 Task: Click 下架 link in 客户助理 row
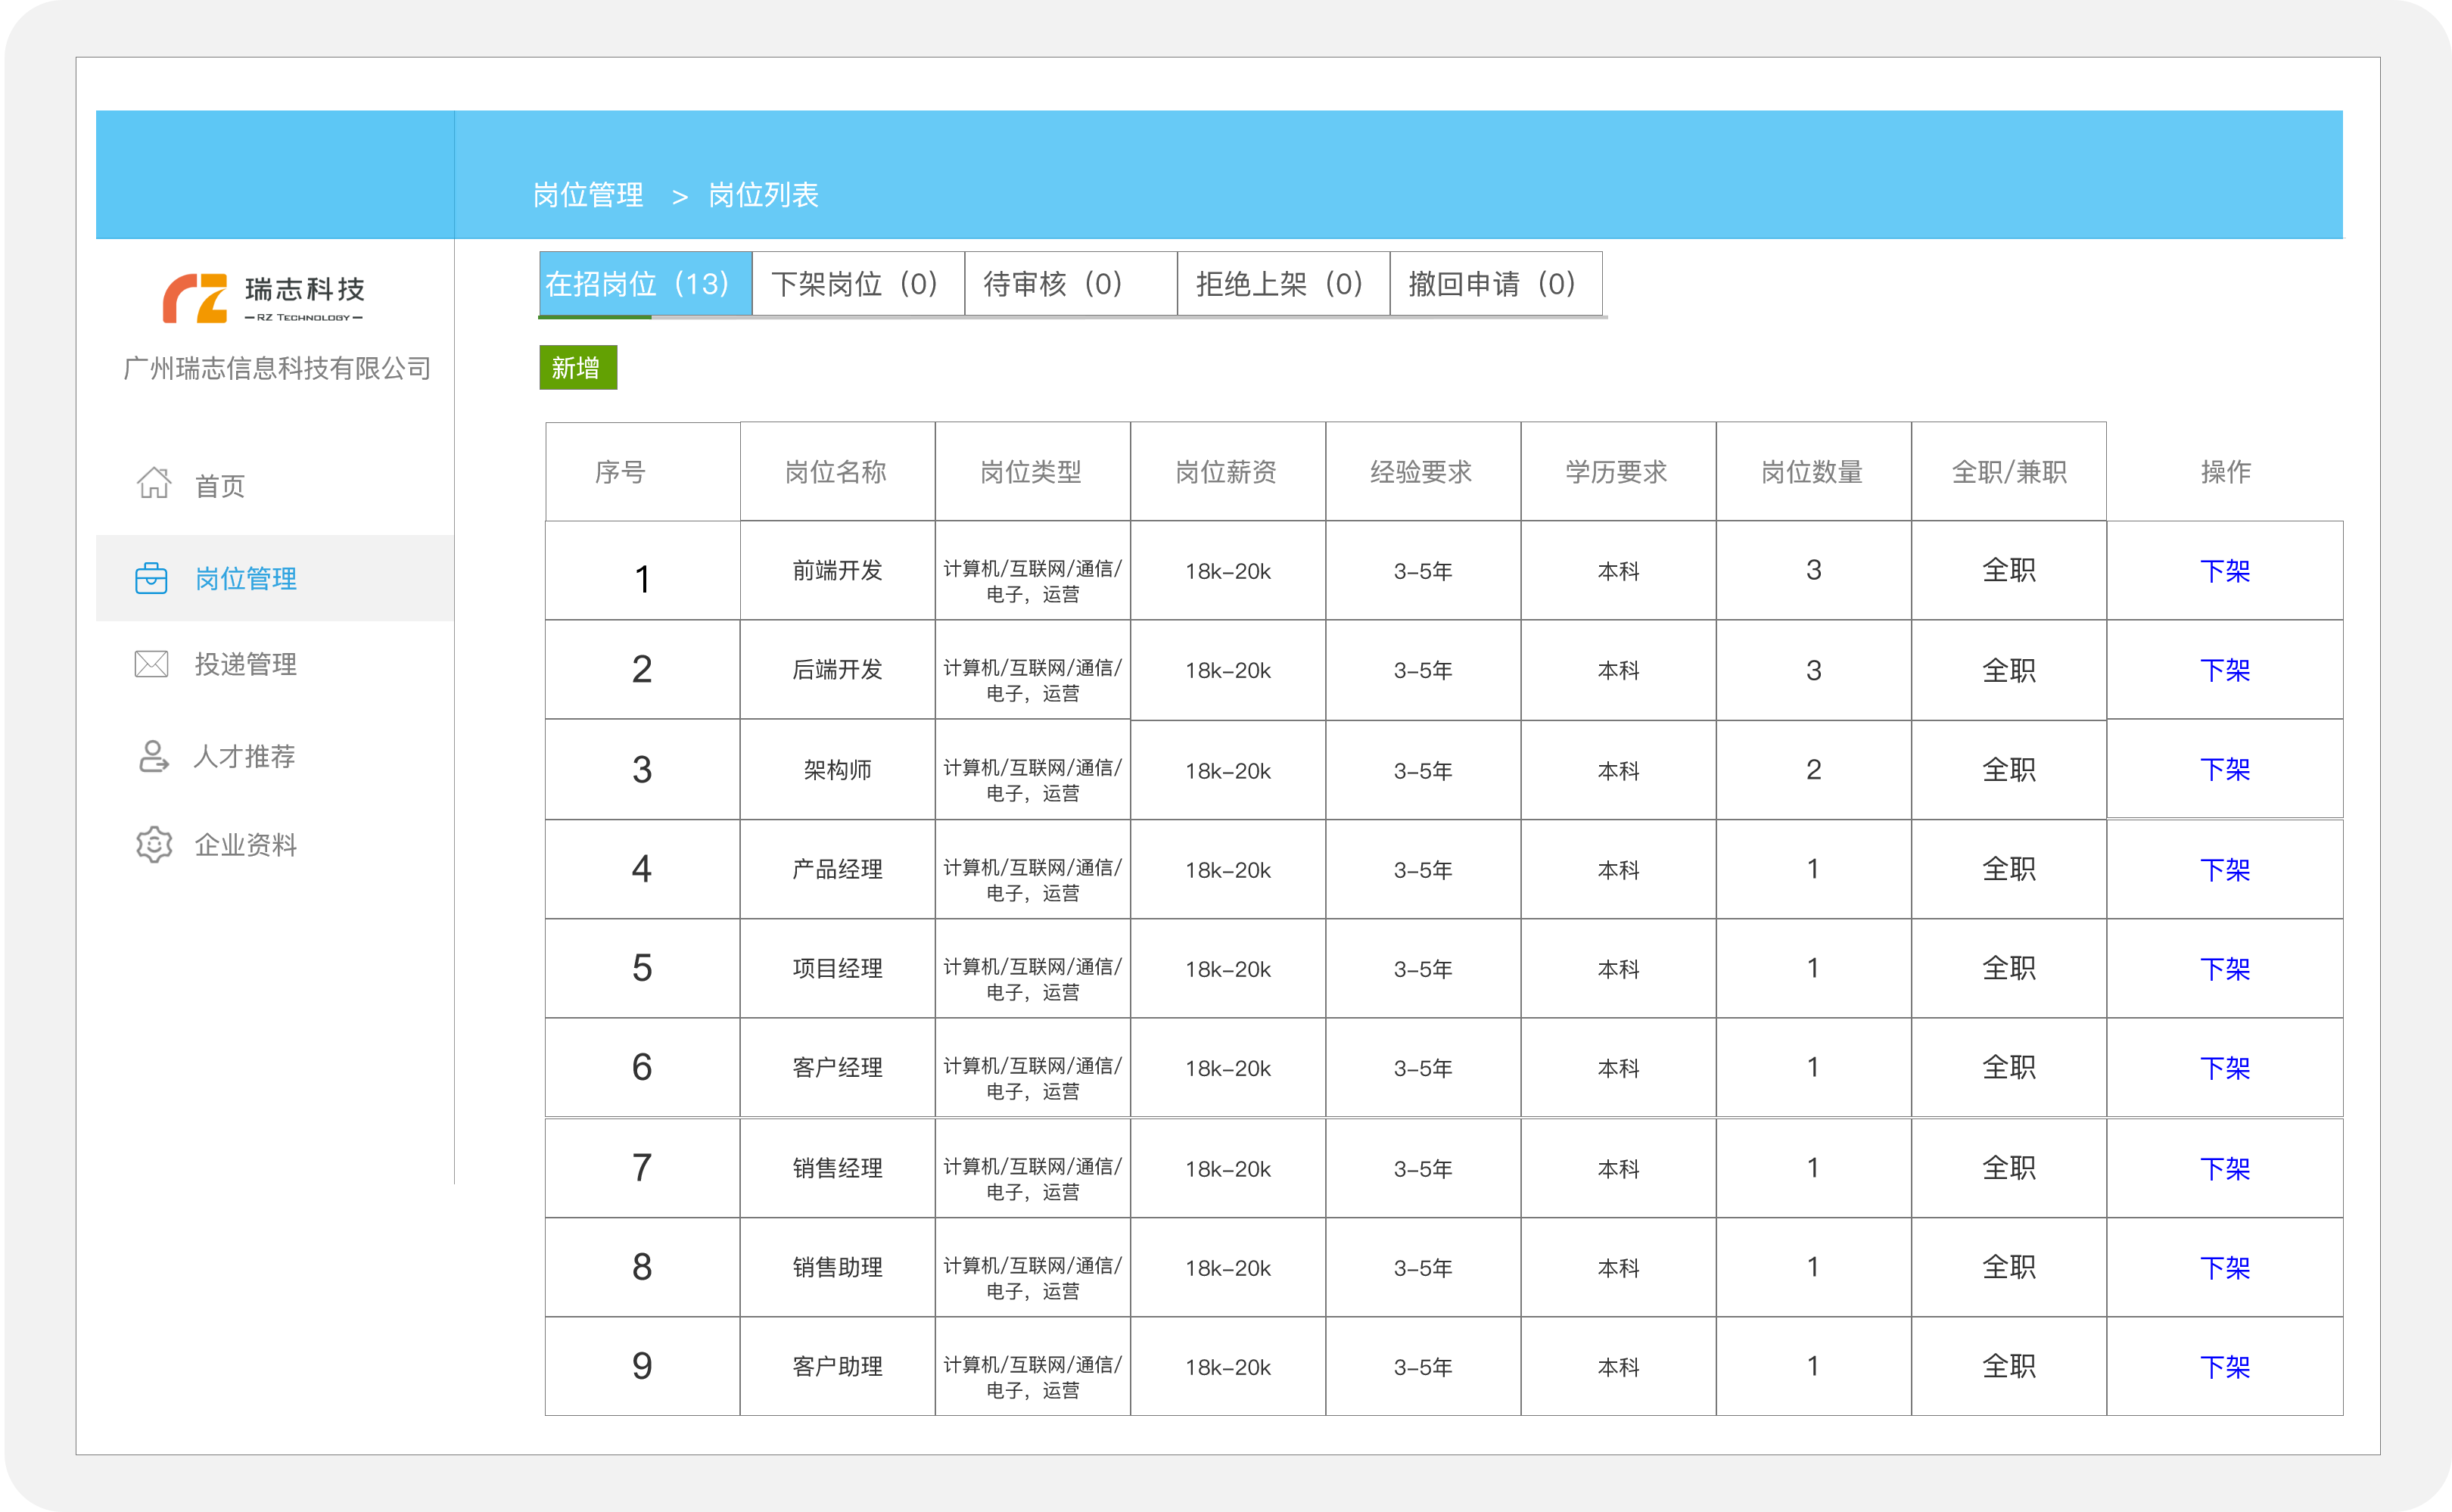[2224, 1367]
